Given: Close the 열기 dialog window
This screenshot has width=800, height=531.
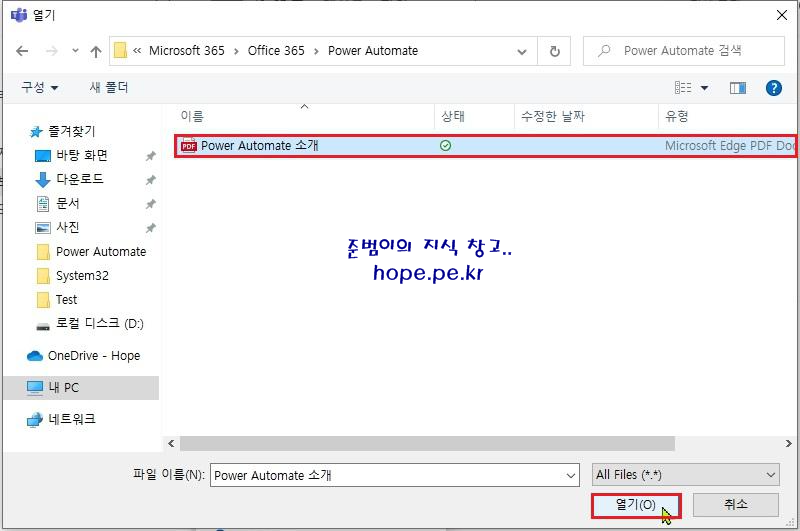Looking at the screenshot, I should pyautogui.click(x=782, y=15).
